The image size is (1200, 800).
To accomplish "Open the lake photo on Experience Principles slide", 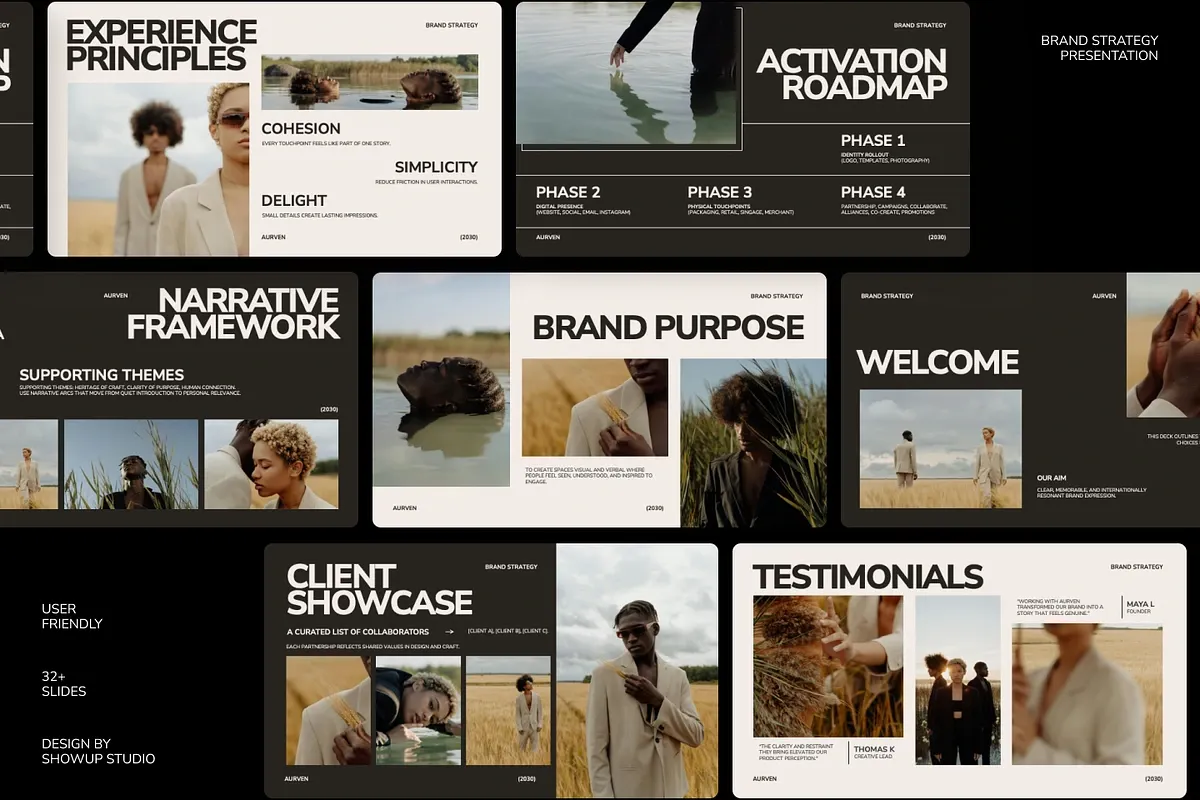I will point(369,82).
